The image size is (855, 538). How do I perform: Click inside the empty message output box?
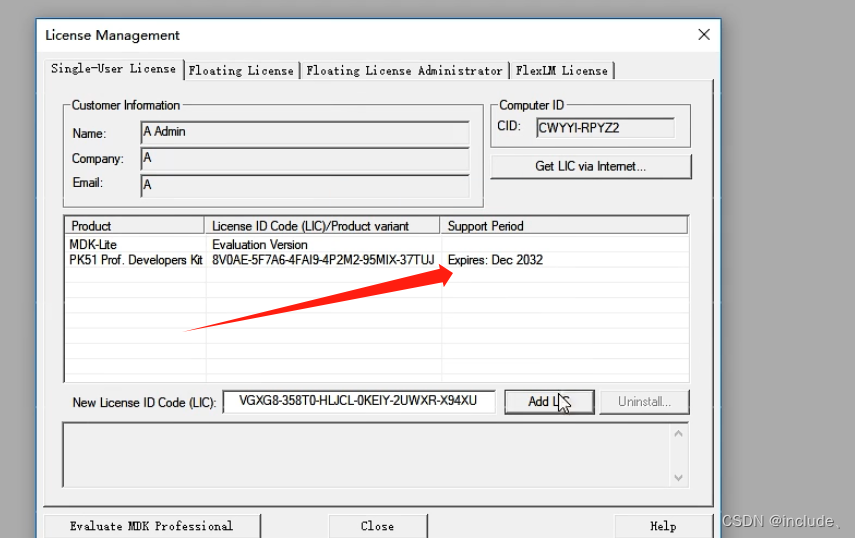click(x=367, y=455)
